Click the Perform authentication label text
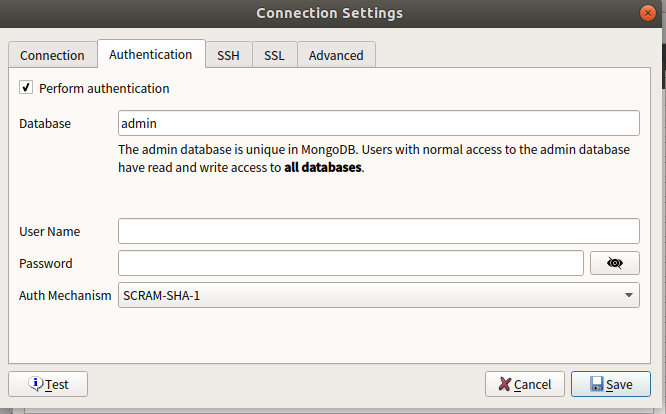Image resolution: width=666 pixels, height=414 pixels. click(104, 88)
